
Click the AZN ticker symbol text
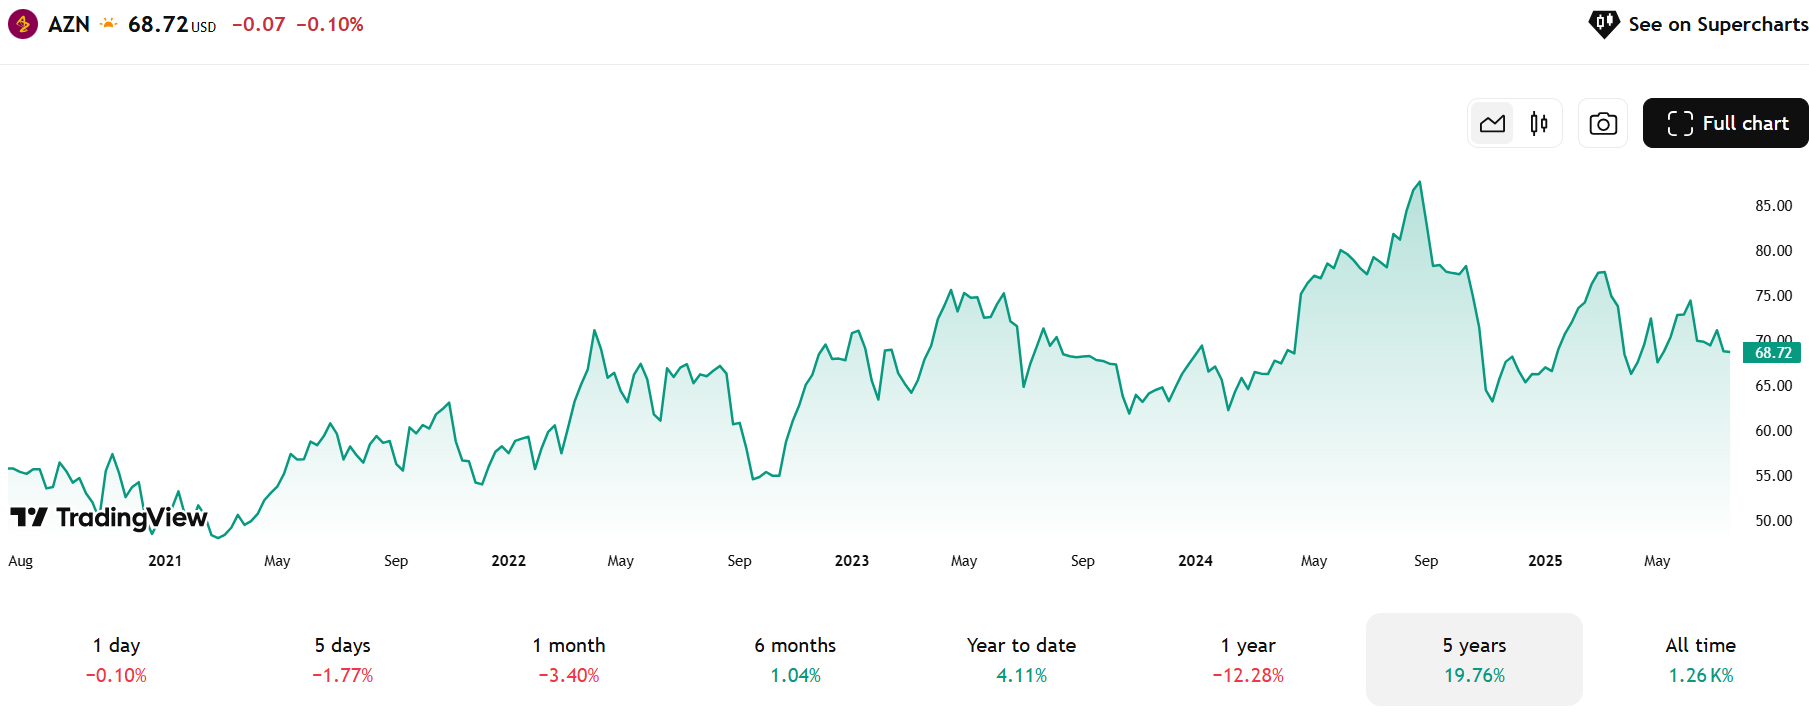click(69, 24)
